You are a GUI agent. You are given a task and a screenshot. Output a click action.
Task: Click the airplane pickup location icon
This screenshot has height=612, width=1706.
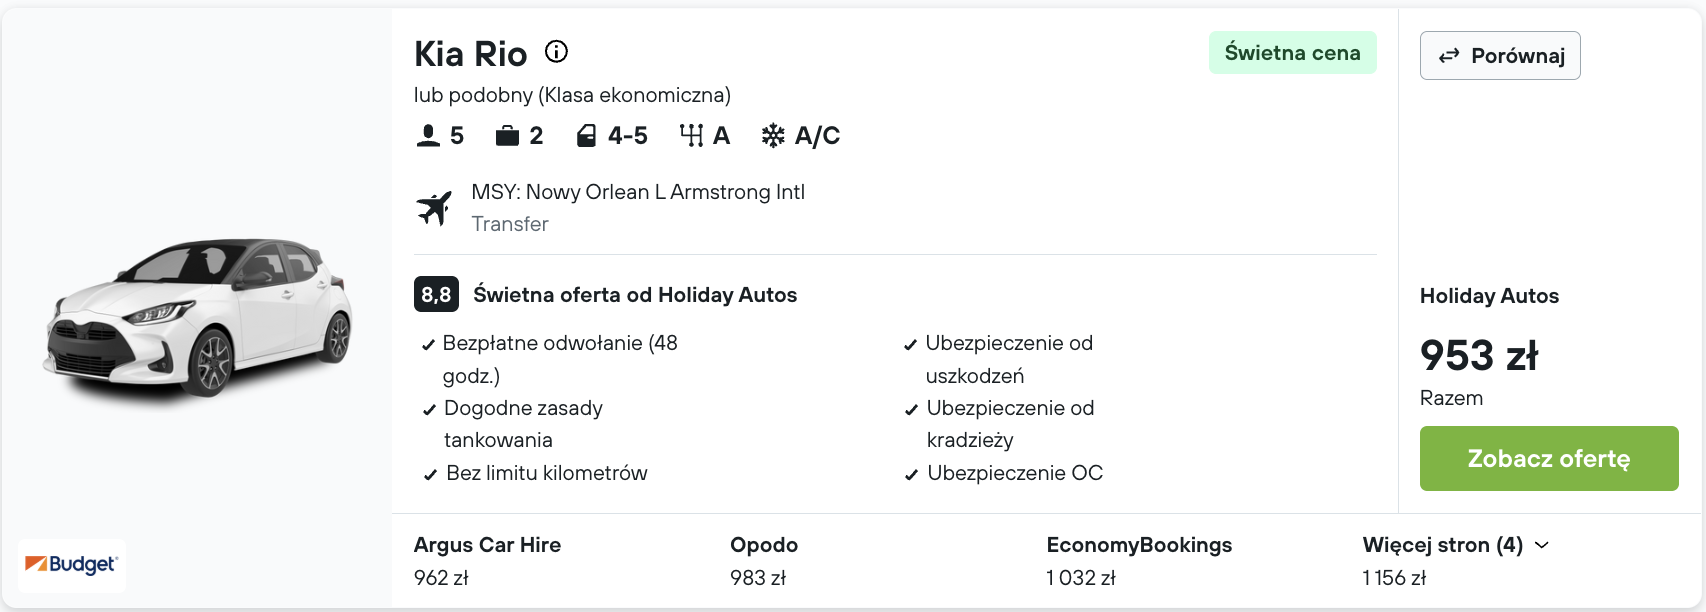click(434, 207)
